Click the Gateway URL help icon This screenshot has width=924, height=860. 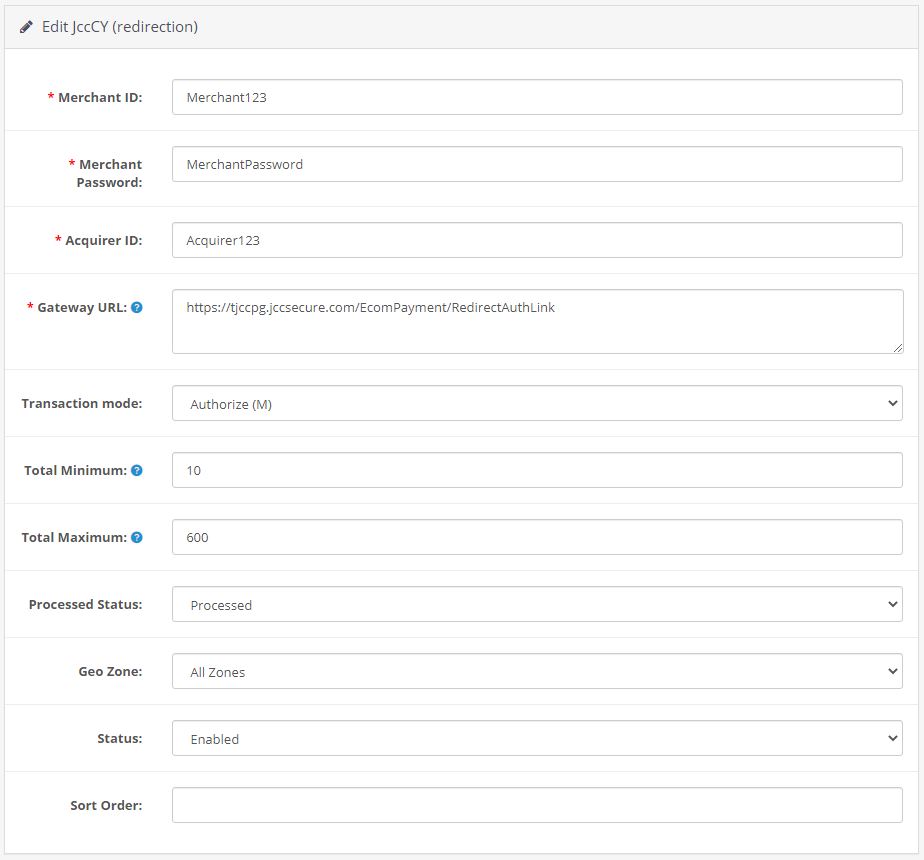click(x=137, y=308)
